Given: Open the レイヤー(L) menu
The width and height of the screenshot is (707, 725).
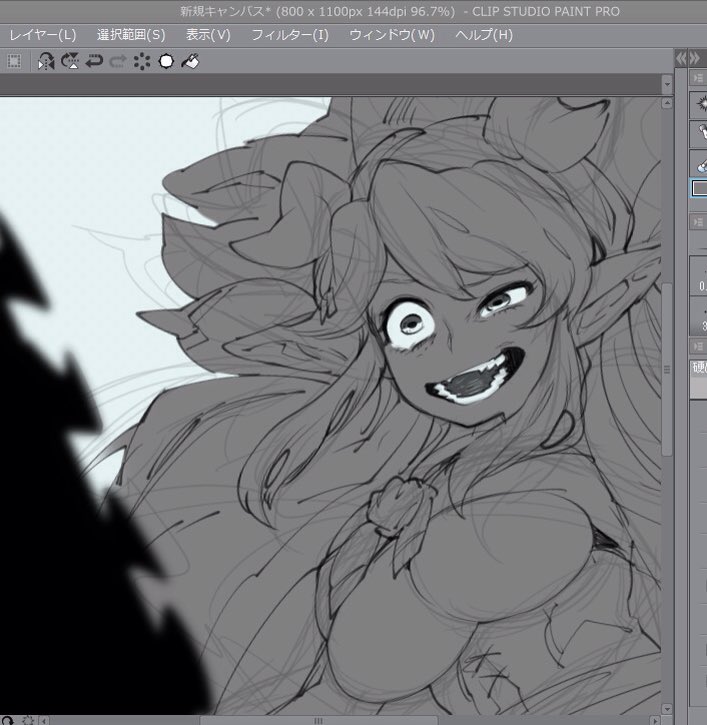Looking at the screenshot, I should tap(43, 35).
